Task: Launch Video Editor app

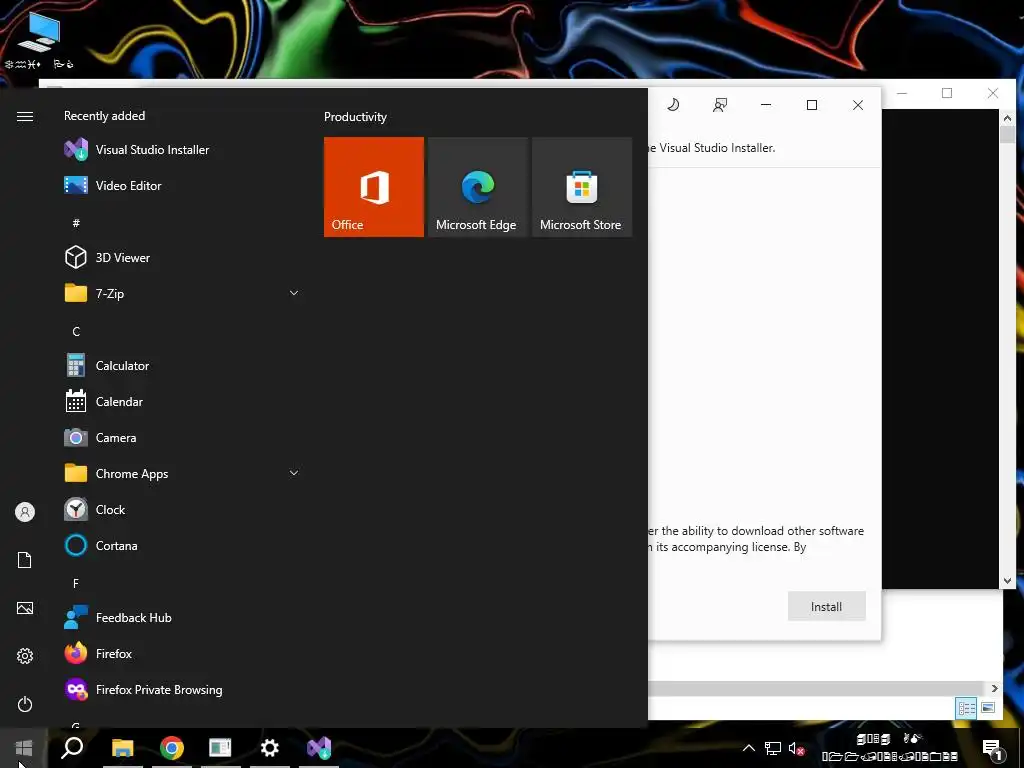Action: tap(182, 185)
